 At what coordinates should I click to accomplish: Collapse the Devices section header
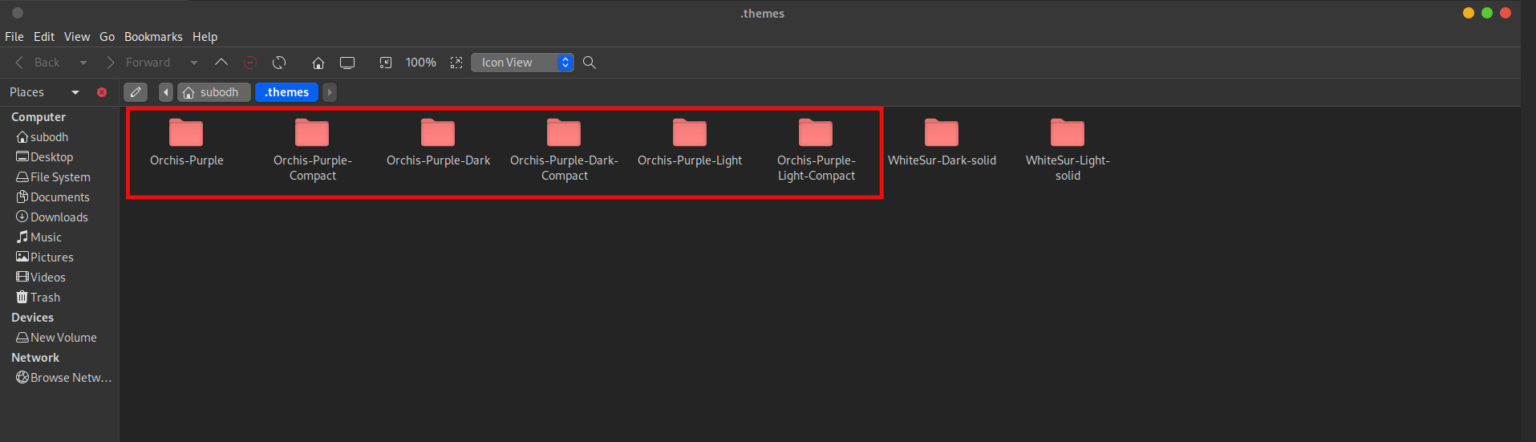pos(33,317)
